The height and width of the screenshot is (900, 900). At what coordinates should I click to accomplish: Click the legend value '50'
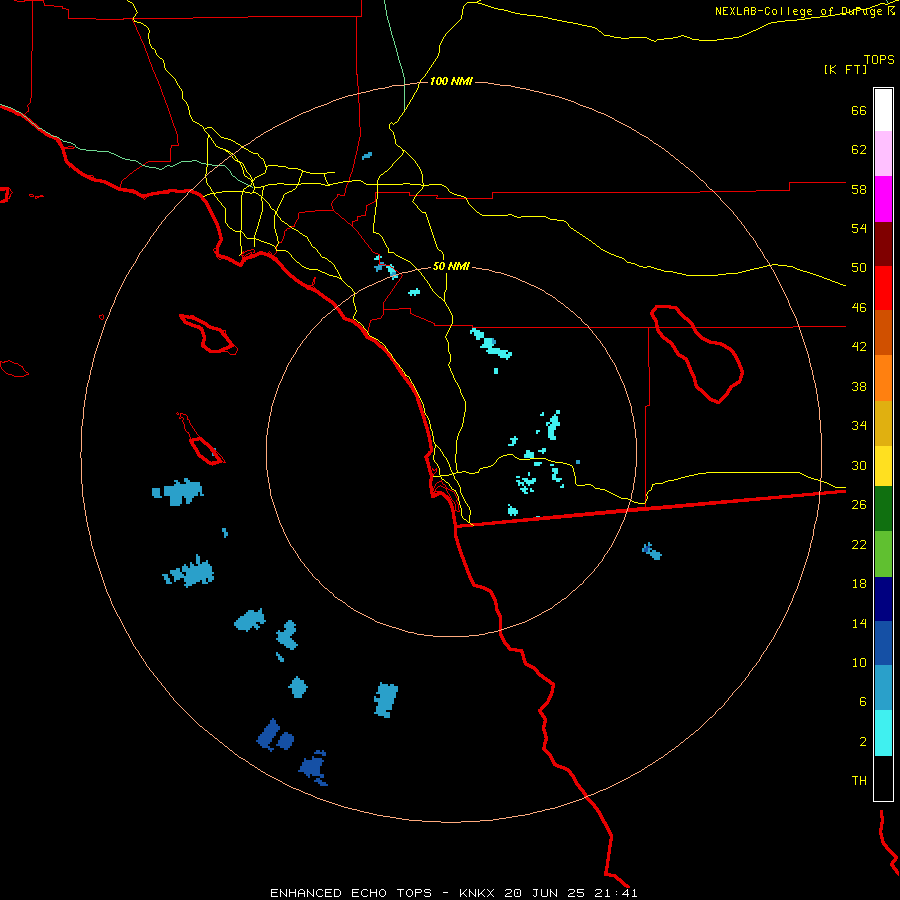pos(859,267)
